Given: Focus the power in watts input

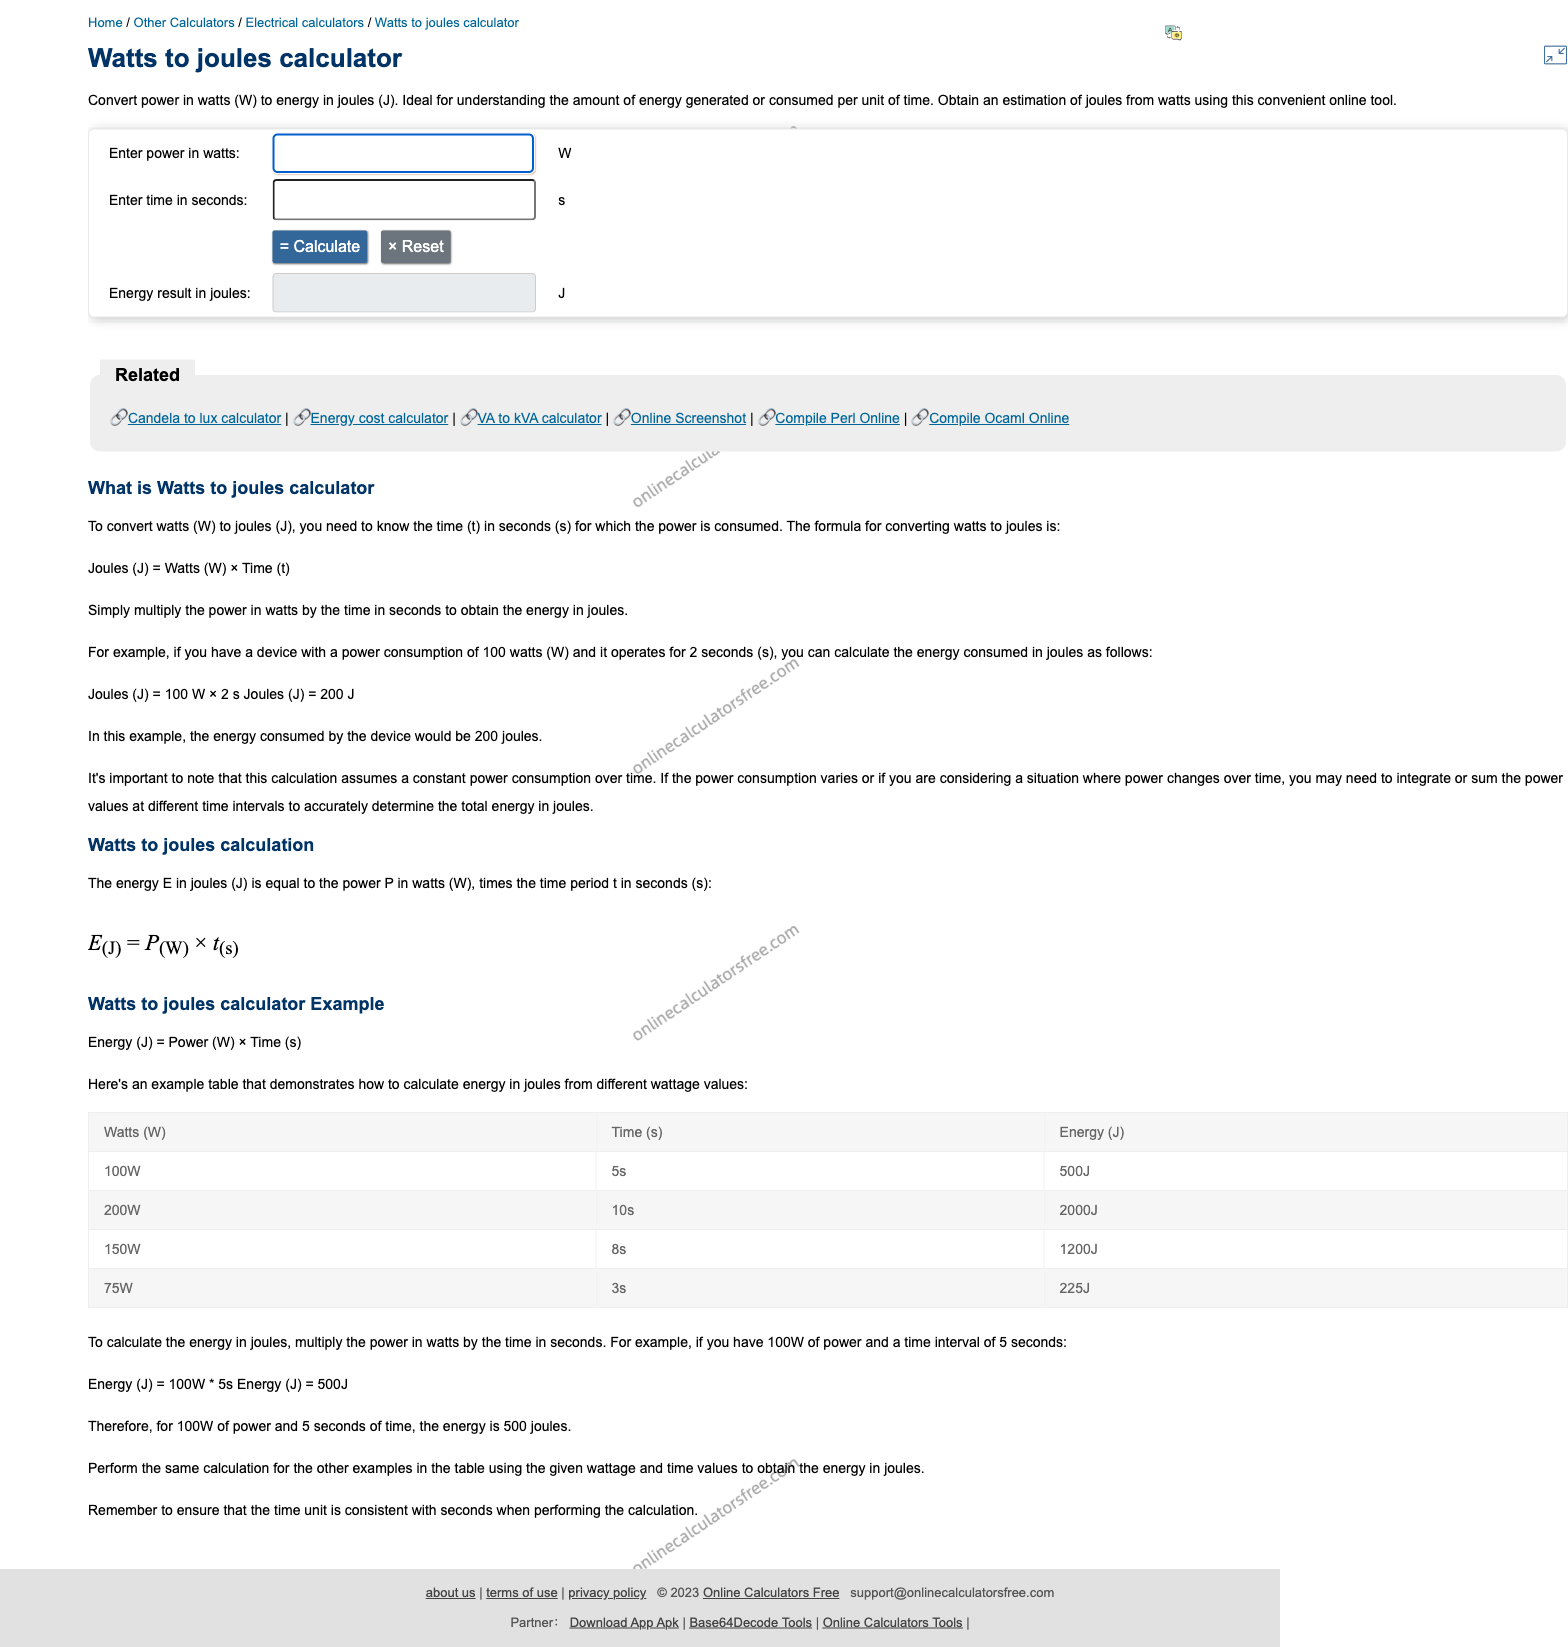Looking at the screenshot, I should click(x=403, y=153).
